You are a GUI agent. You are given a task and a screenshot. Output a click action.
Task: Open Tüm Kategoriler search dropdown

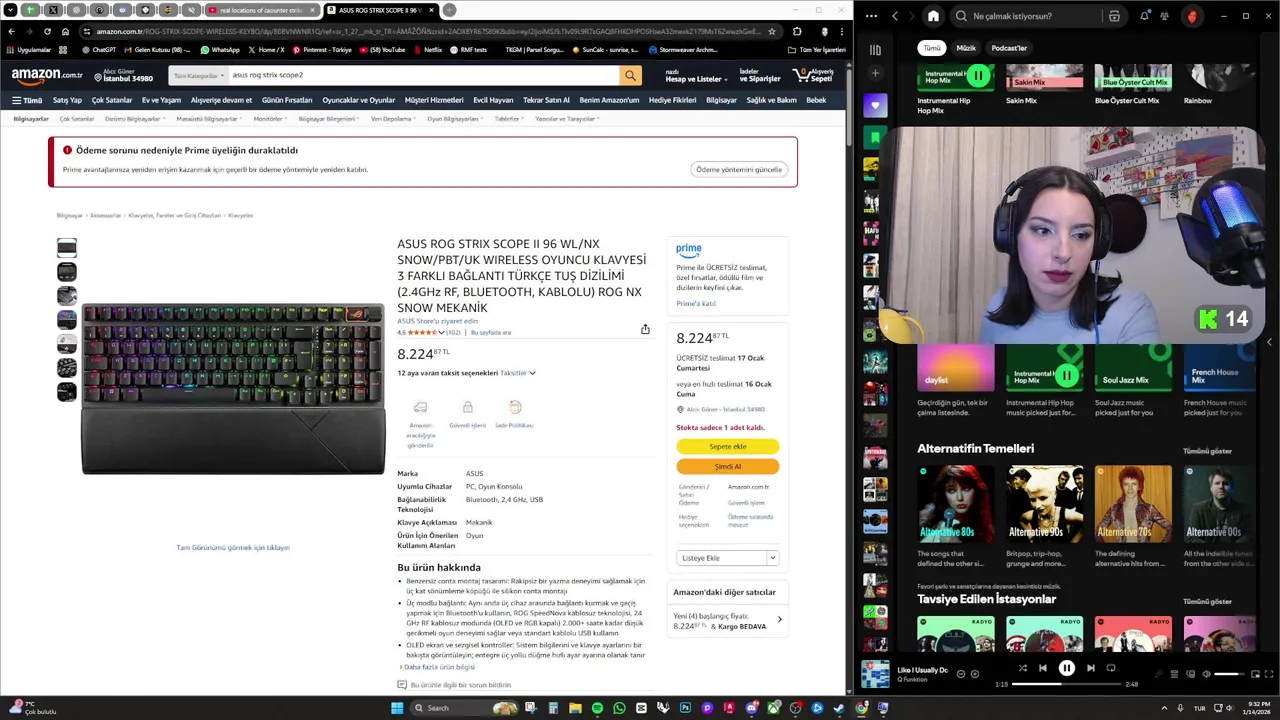(199, 75)
